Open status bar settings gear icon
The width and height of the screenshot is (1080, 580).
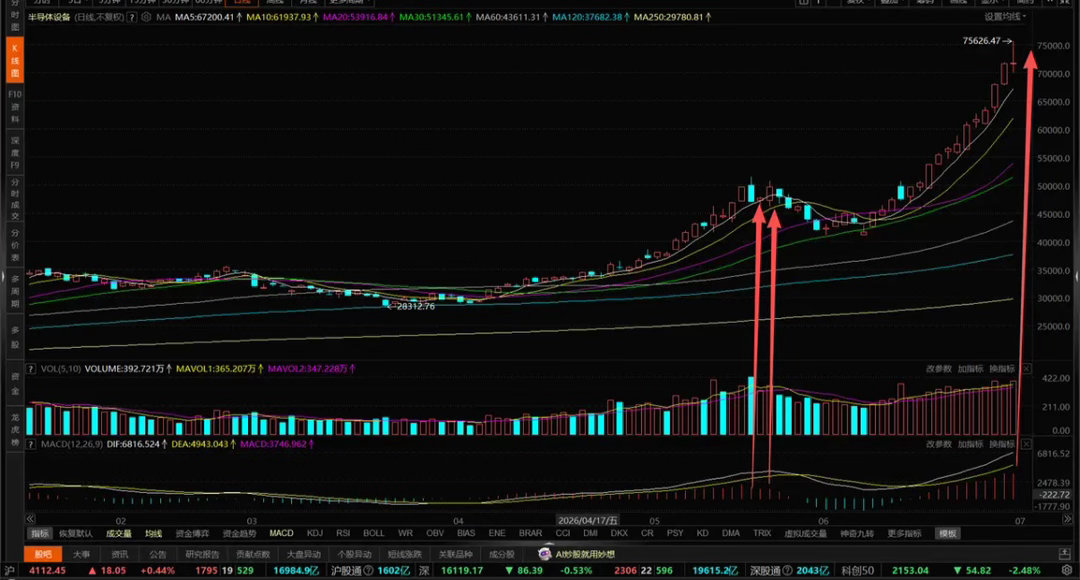pos(1067,570)
